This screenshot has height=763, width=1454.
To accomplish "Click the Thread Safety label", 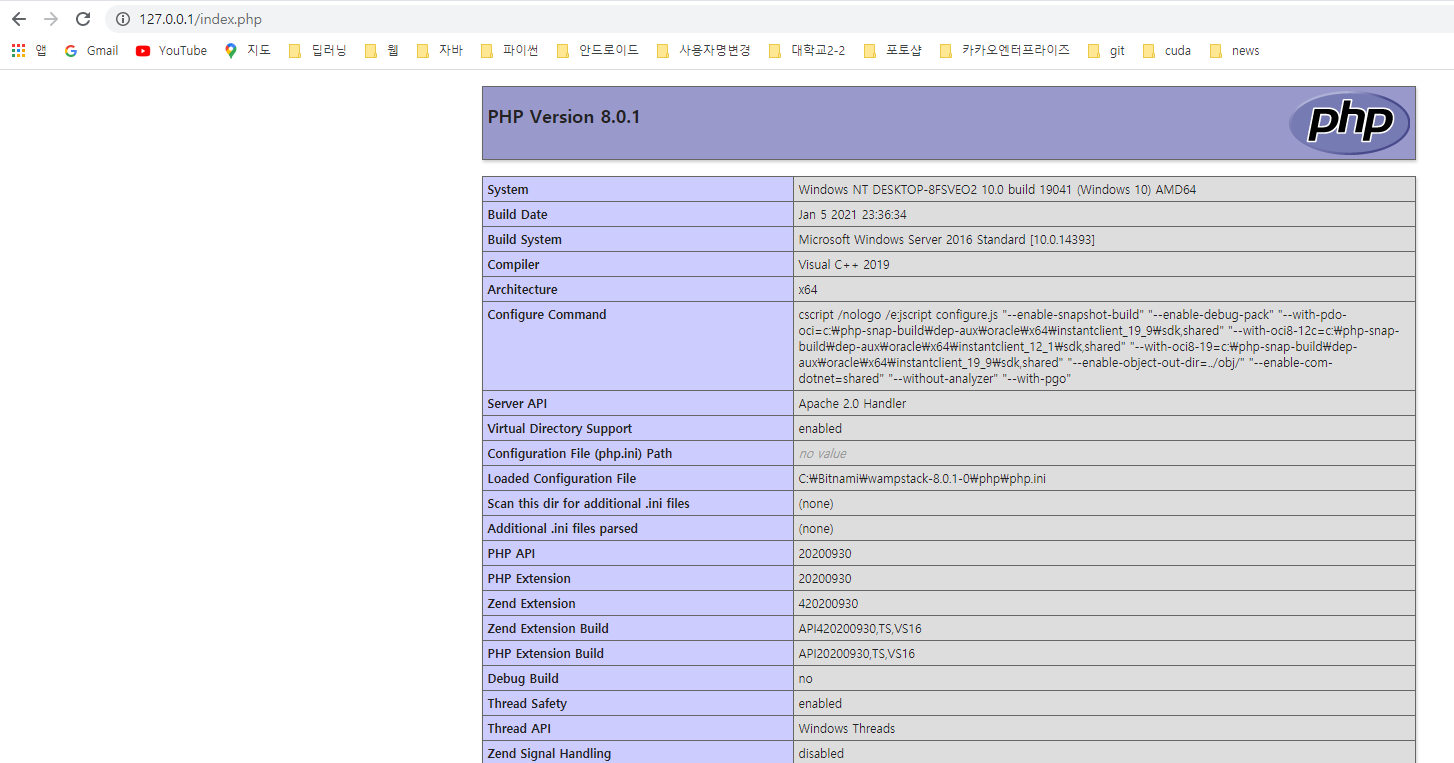I will tap(527, 704).
